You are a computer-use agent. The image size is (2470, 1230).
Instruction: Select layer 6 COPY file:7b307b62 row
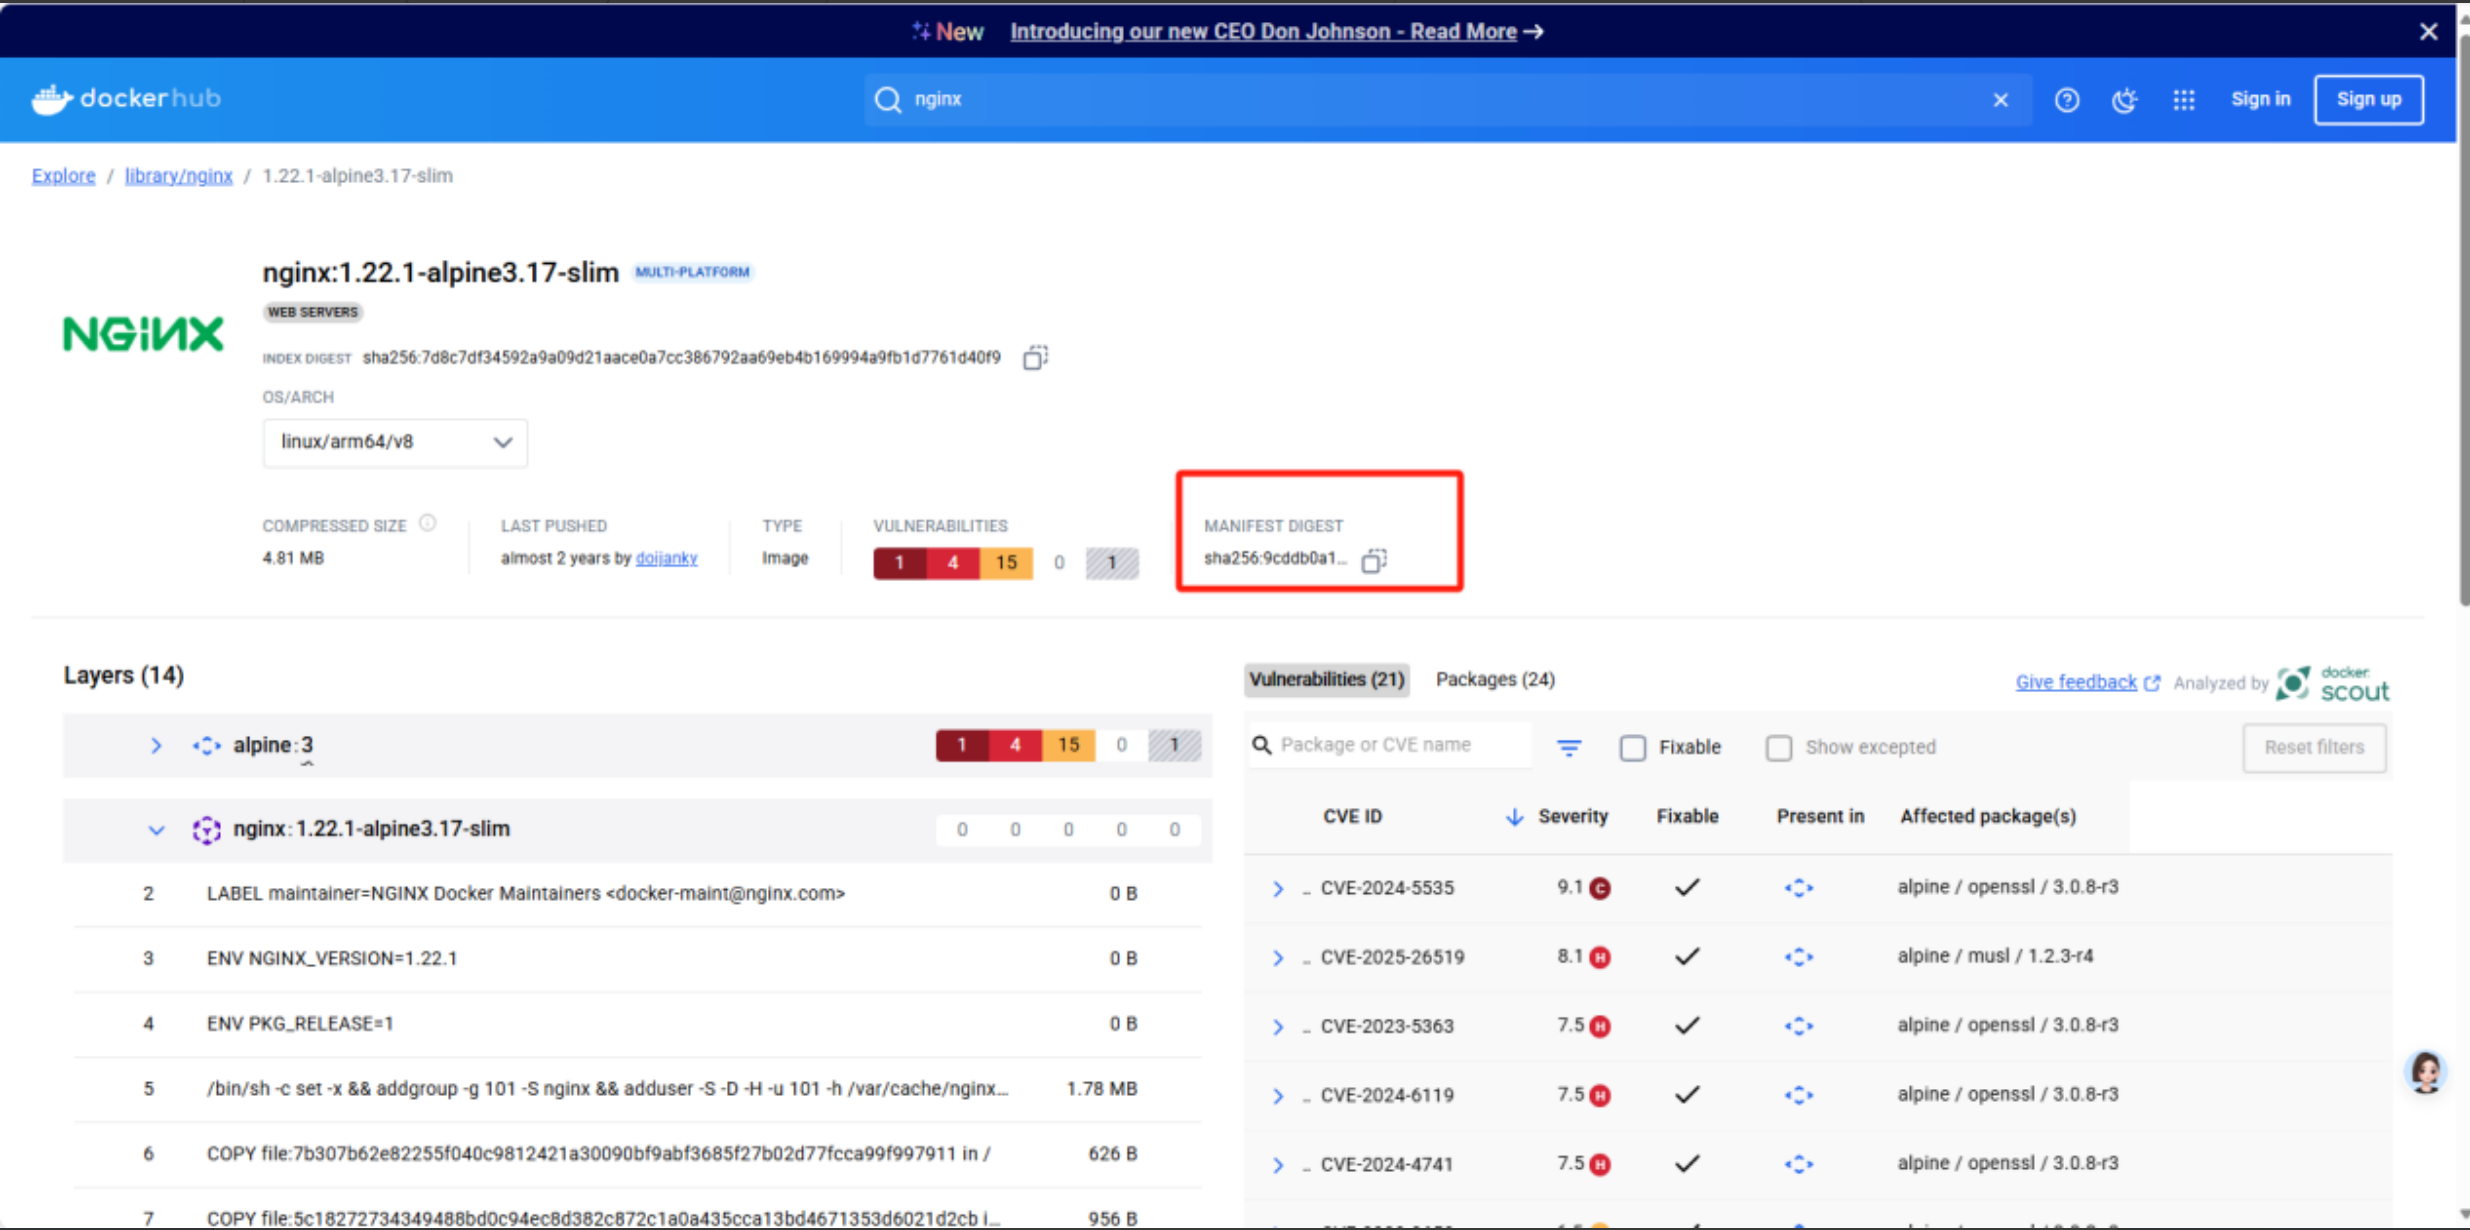point(637,1154)
